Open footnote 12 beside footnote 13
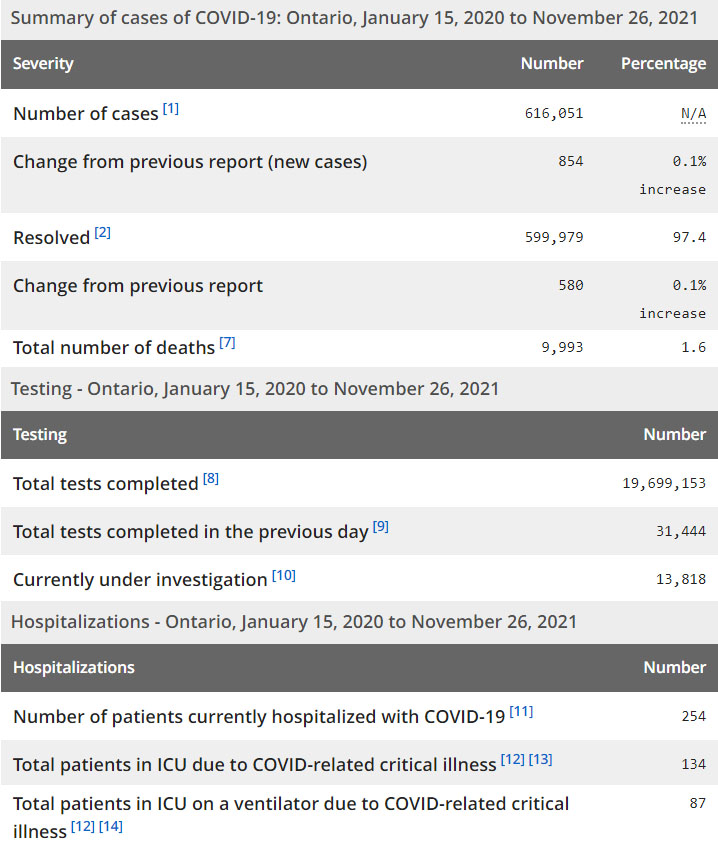 (x=513, y=760)
